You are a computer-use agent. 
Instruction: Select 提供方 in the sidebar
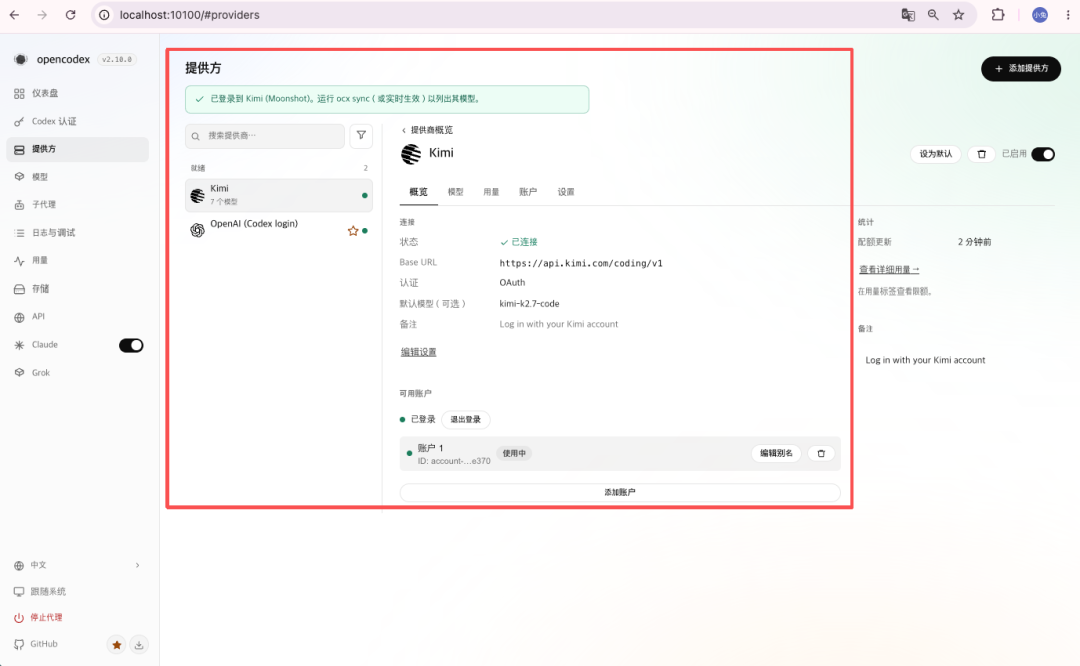pyautogui.click(x=77, y=149)
